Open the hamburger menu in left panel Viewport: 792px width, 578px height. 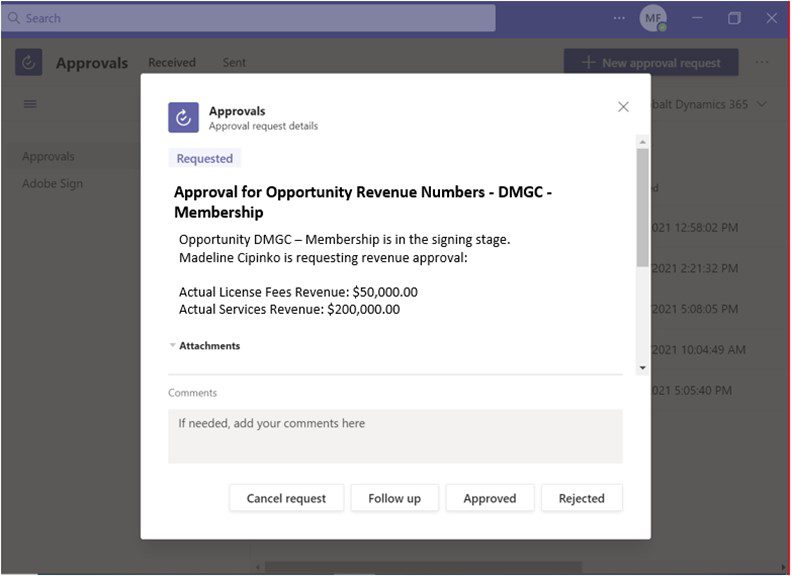coord(30,104)
